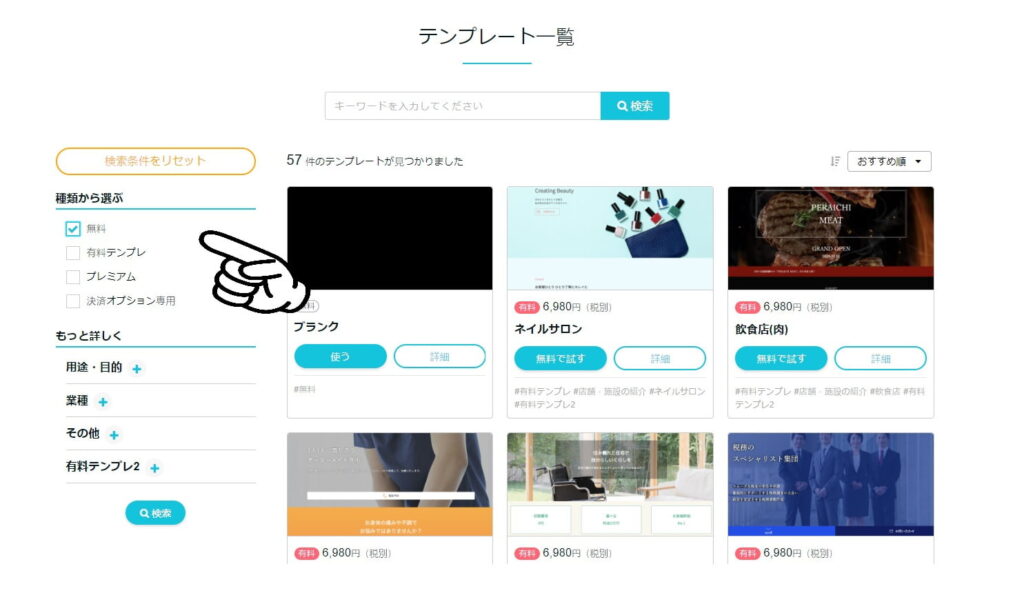
Task: Click the sidebar 検索 magnifier button
Action: coord(155,513)
